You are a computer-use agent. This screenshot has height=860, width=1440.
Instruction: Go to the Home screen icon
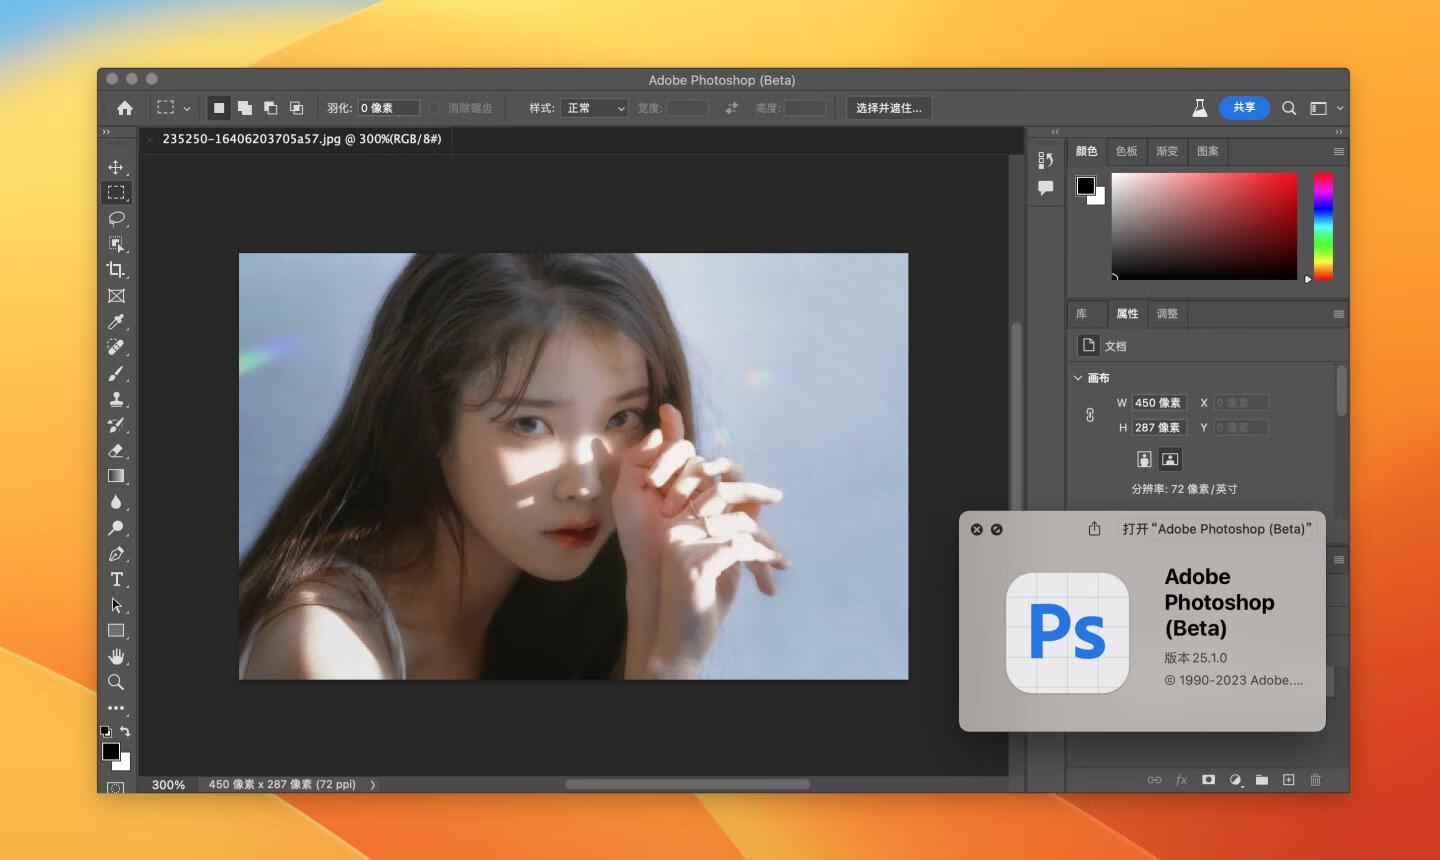[125, 108]
